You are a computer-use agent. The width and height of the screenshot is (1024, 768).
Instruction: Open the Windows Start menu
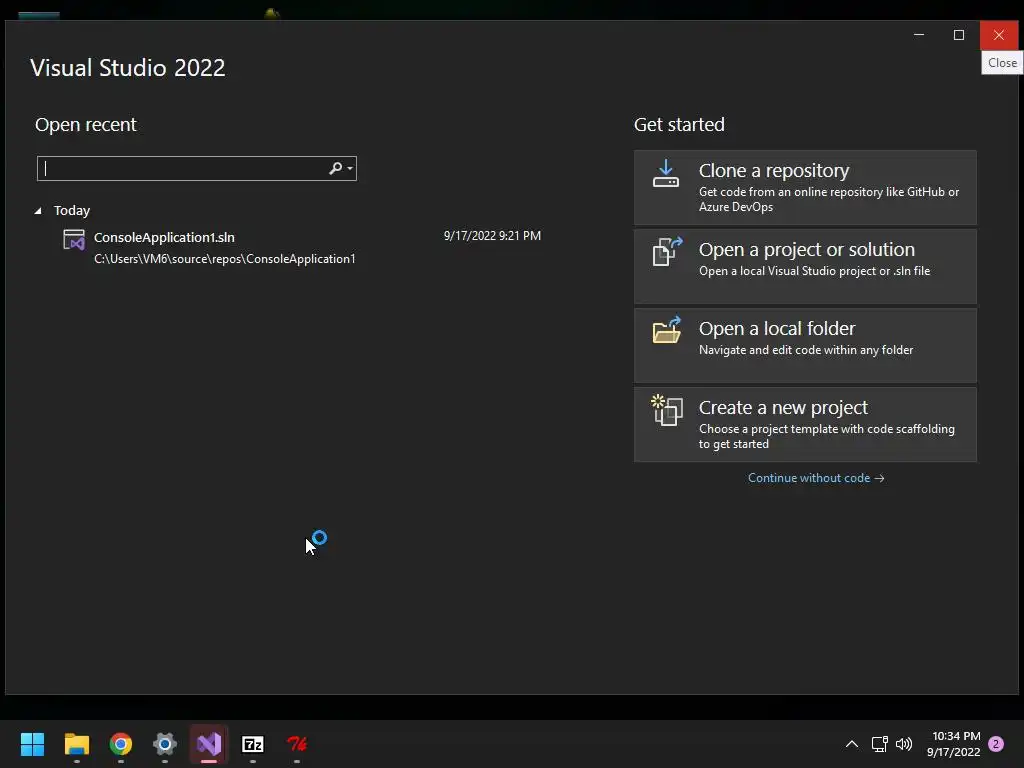click(x=33, y=744)
